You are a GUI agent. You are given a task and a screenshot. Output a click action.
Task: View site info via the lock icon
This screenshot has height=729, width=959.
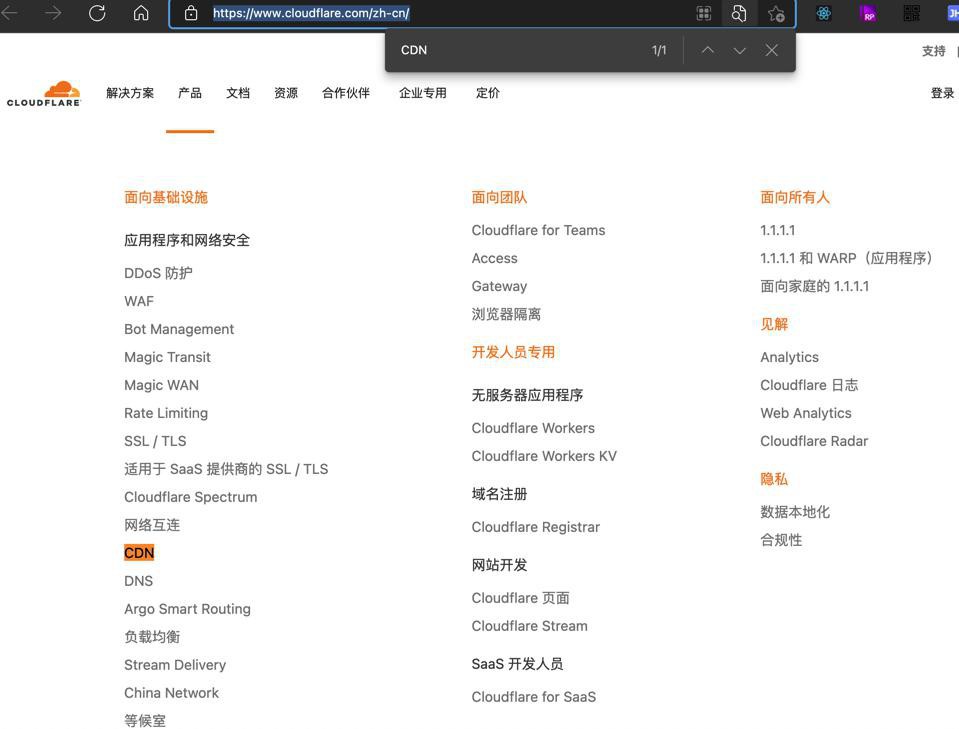pyautogui.click(x=191, y=13)
